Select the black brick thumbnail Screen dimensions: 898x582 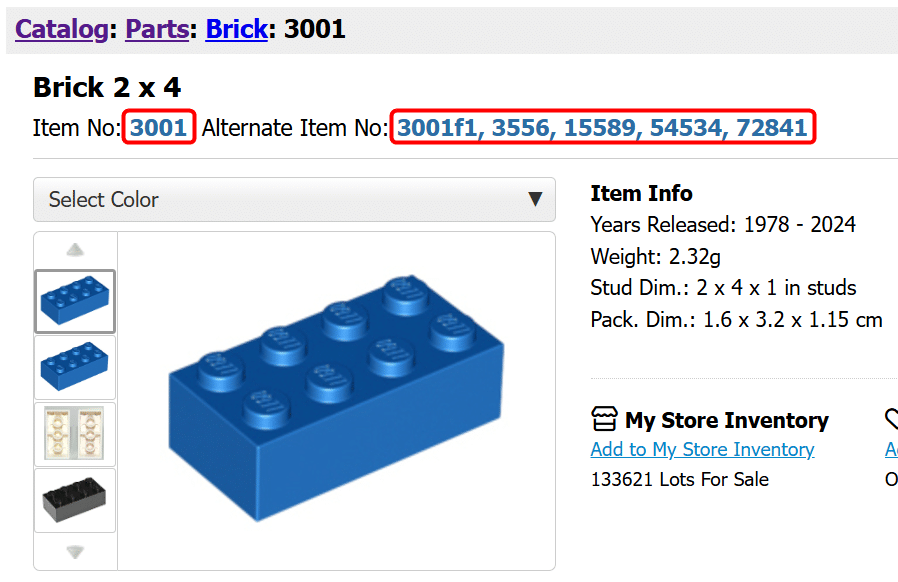75,500
